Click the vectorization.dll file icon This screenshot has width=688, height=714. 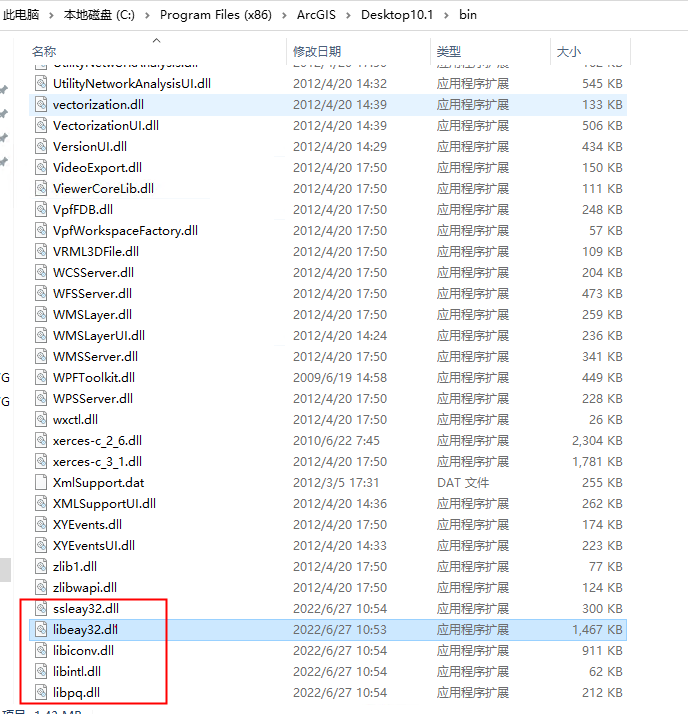click(41, 105)
